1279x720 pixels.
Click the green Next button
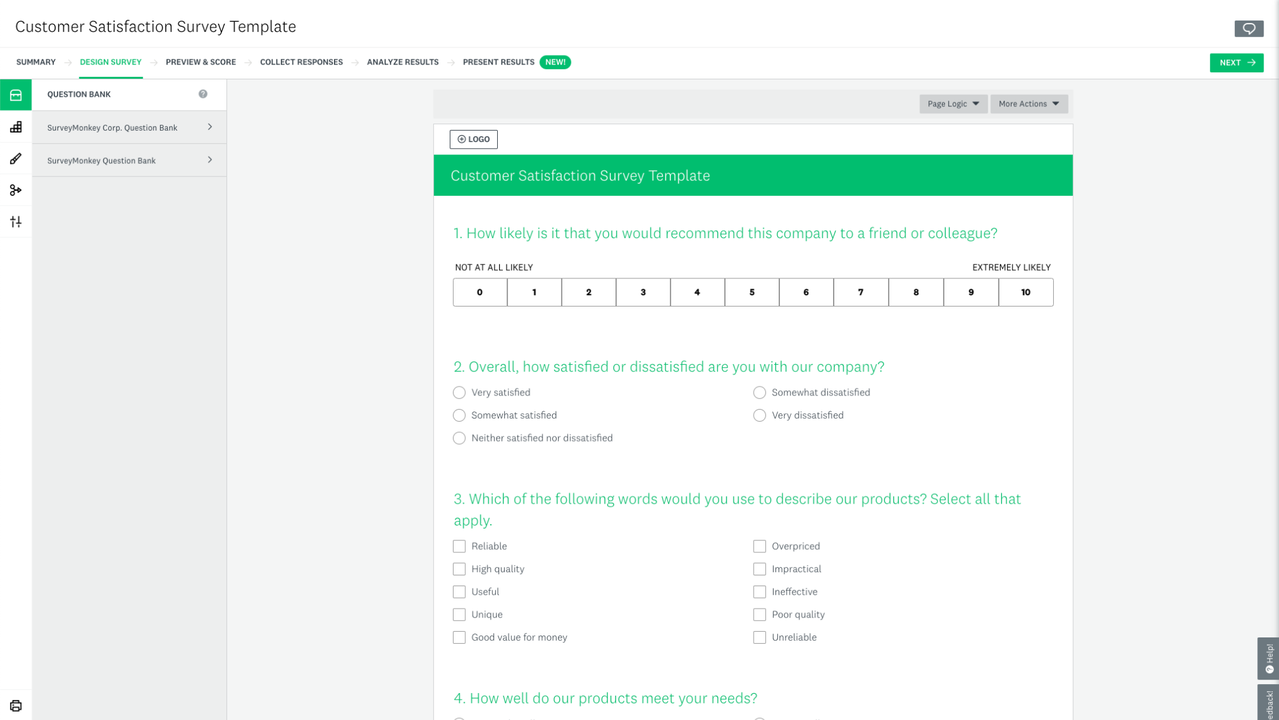(1236, 62)
